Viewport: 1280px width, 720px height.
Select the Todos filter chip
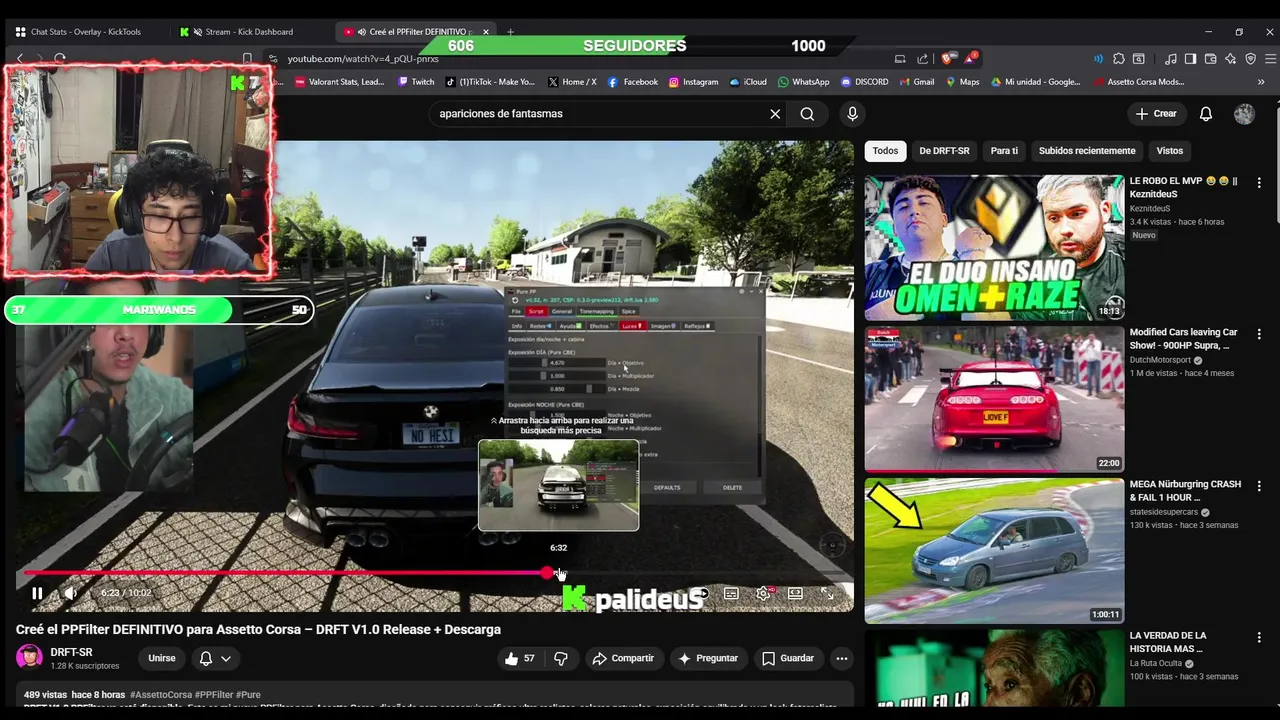tap(885, 151)
